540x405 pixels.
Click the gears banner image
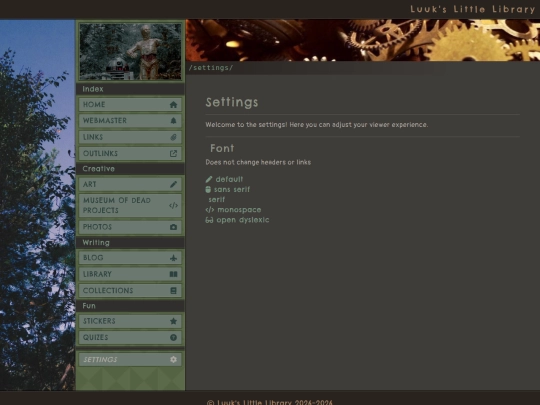363,40
